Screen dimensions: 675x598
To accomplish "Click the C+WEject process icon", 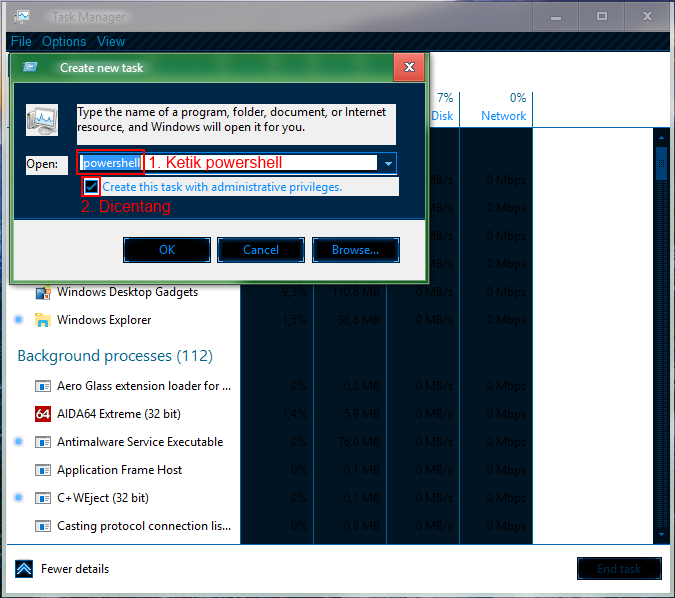I will 43,498.
